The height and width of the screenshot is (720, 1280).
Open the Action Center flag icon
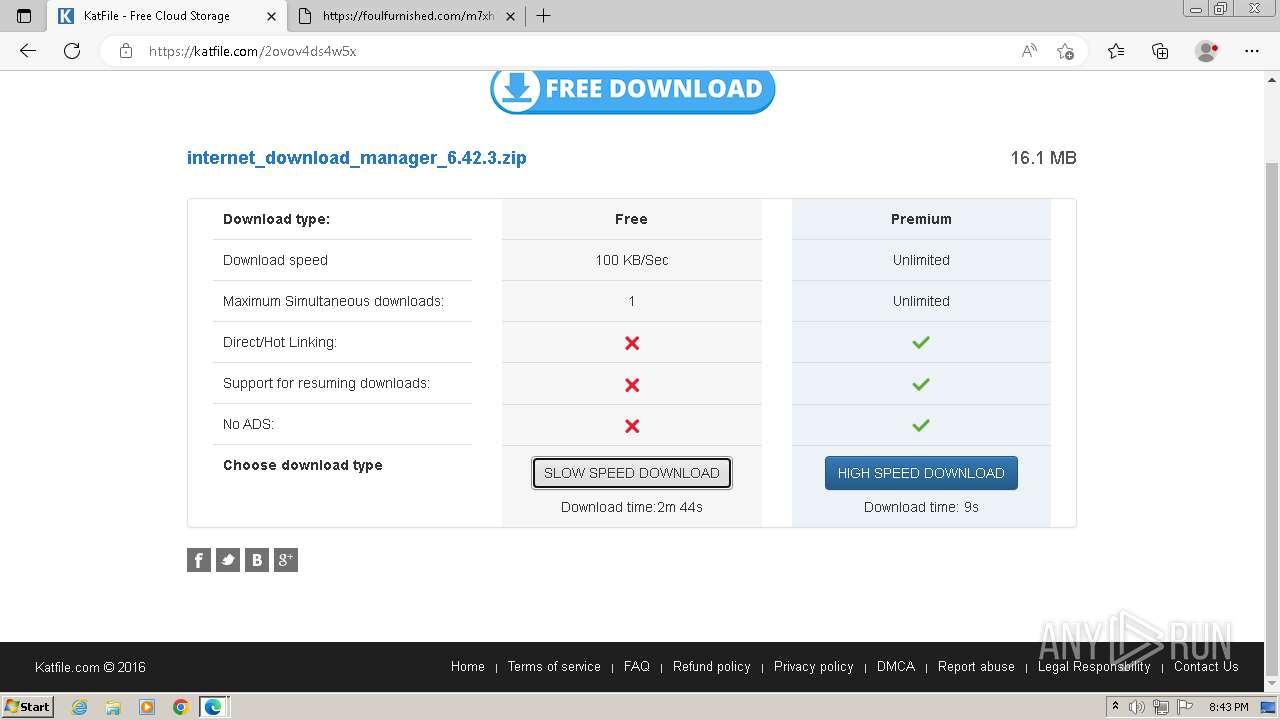point(1183,707)
